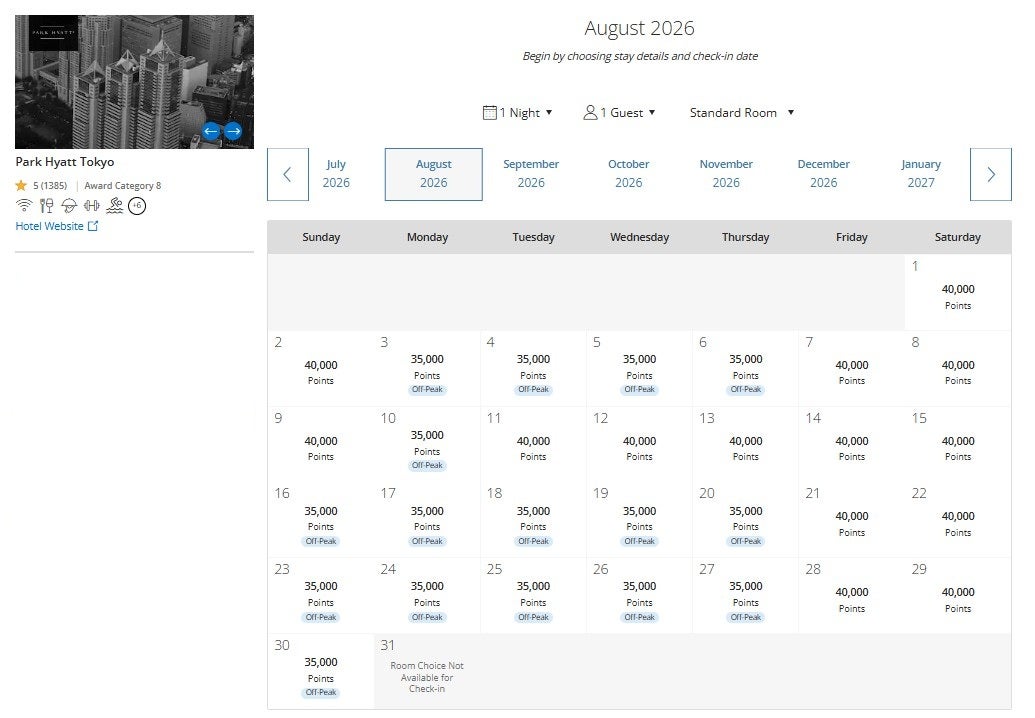
Task: Click the room service cloche icon
Action: pos(69,205)
